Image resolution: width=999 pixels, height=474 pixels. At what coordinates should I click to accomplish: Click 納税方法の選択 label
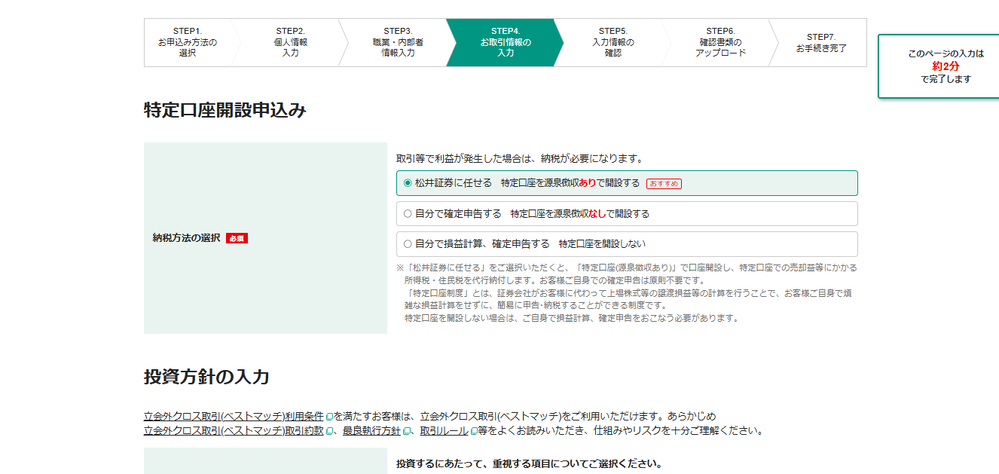tap(186, 238)
